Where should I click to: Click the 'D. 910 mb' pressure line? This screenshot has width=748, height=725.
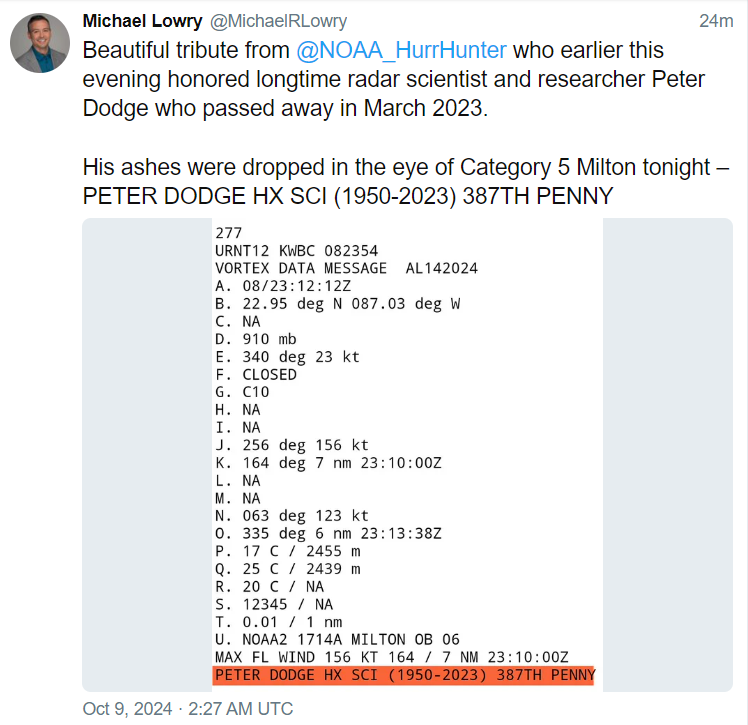(x=256, y=339)
